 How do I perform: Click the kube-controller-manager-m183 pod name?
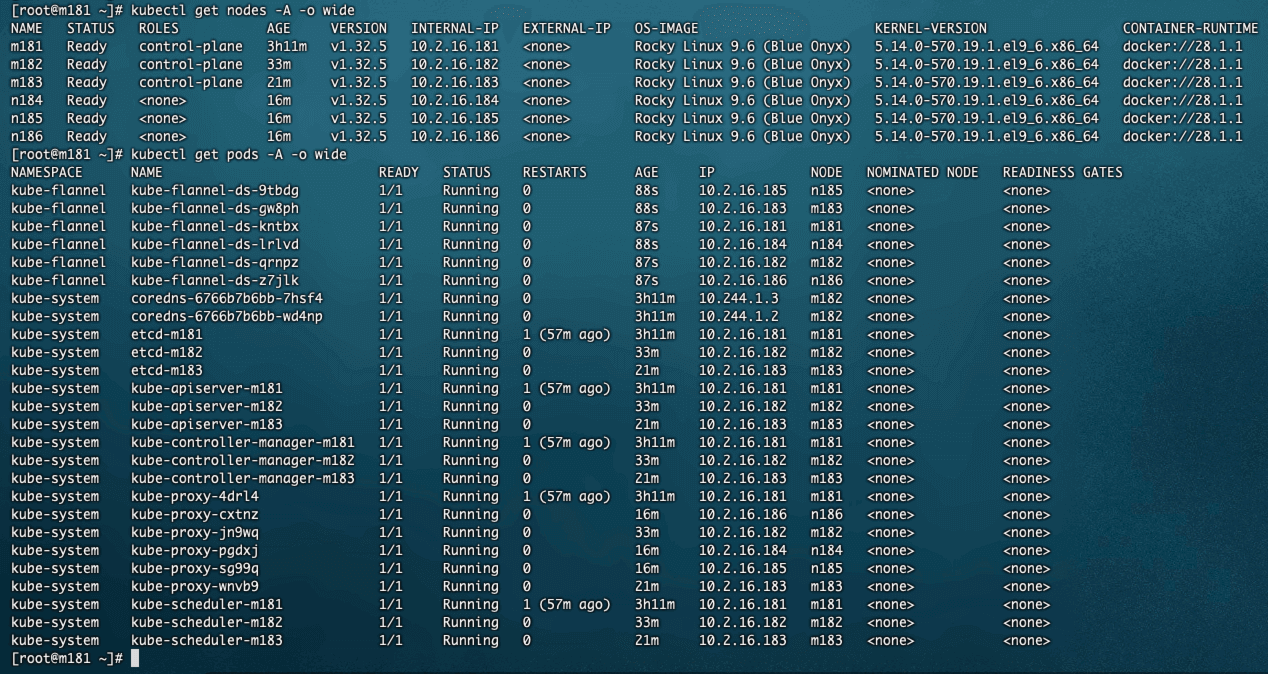point(242,478)
